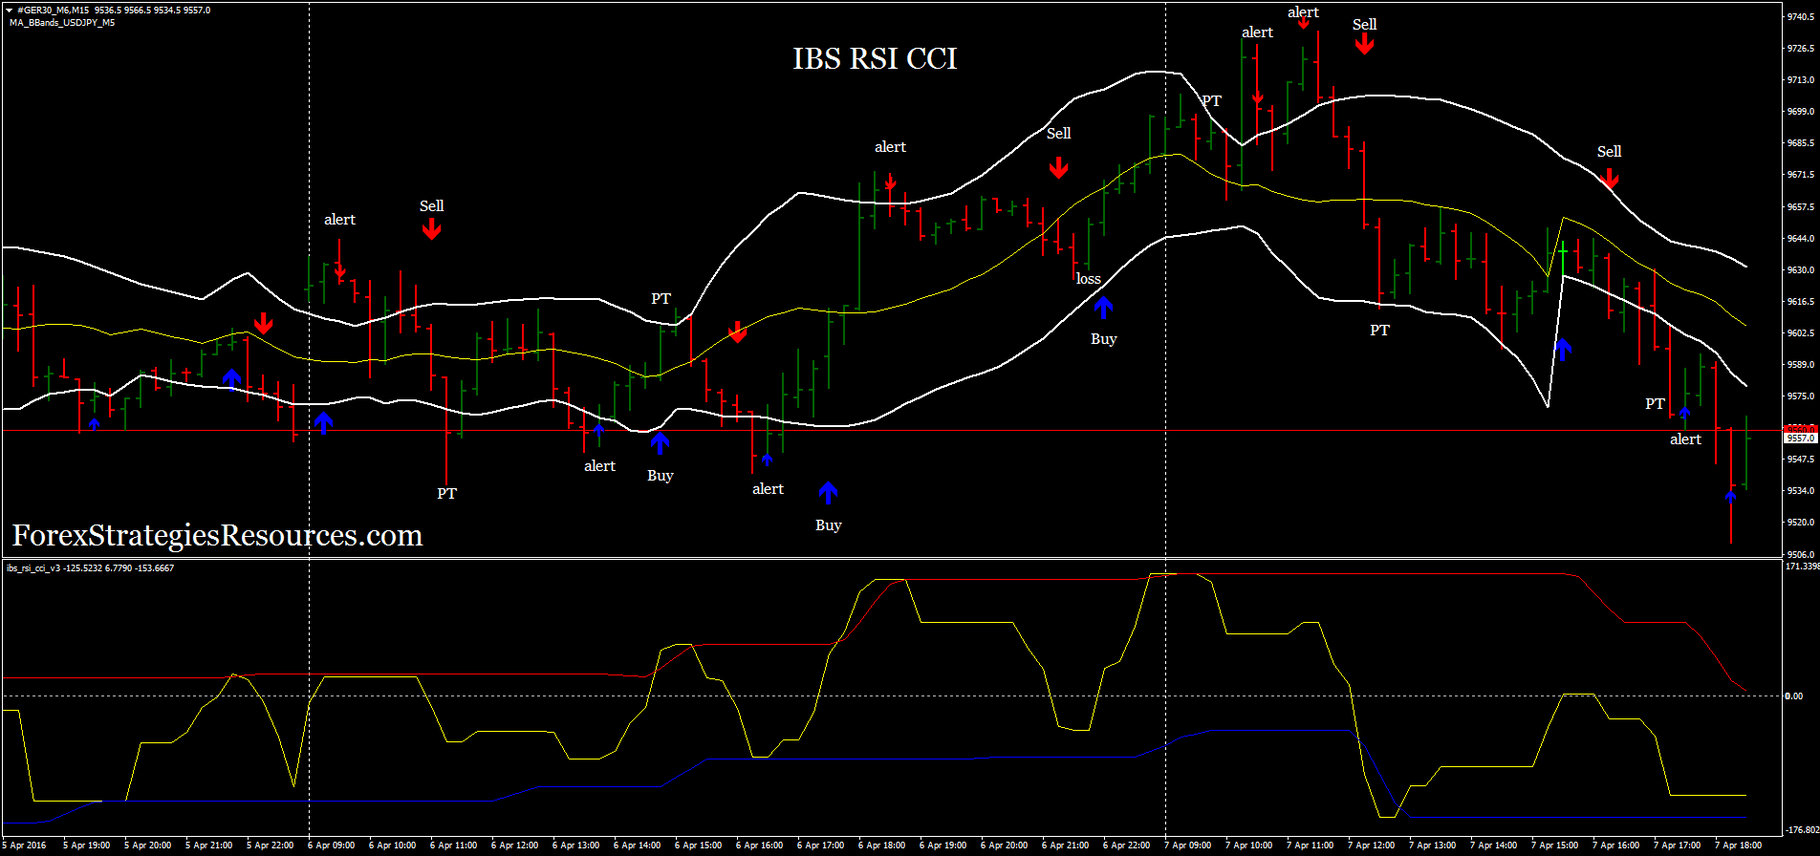The image size is (1820, 856).
Task: Select the blue arrow above the leftmost Buy label
Action: [x=660, y=443]
